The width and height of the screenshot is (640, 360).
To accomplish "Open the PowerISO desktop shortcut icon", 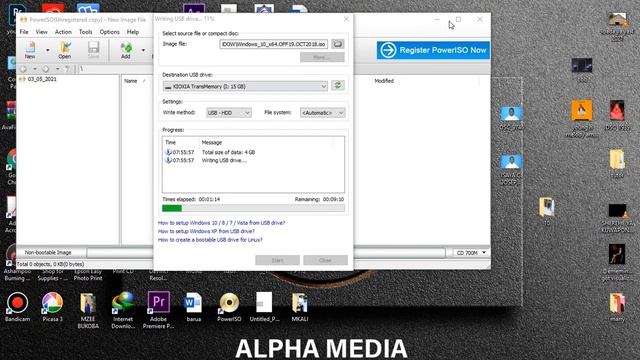I will [x=229, y=307].
